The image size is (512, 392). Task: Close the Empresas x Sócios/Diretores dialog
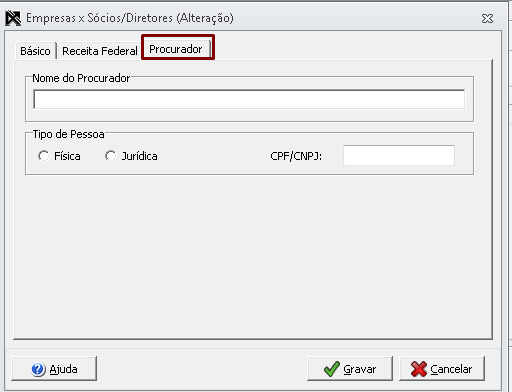coord(487,19)
